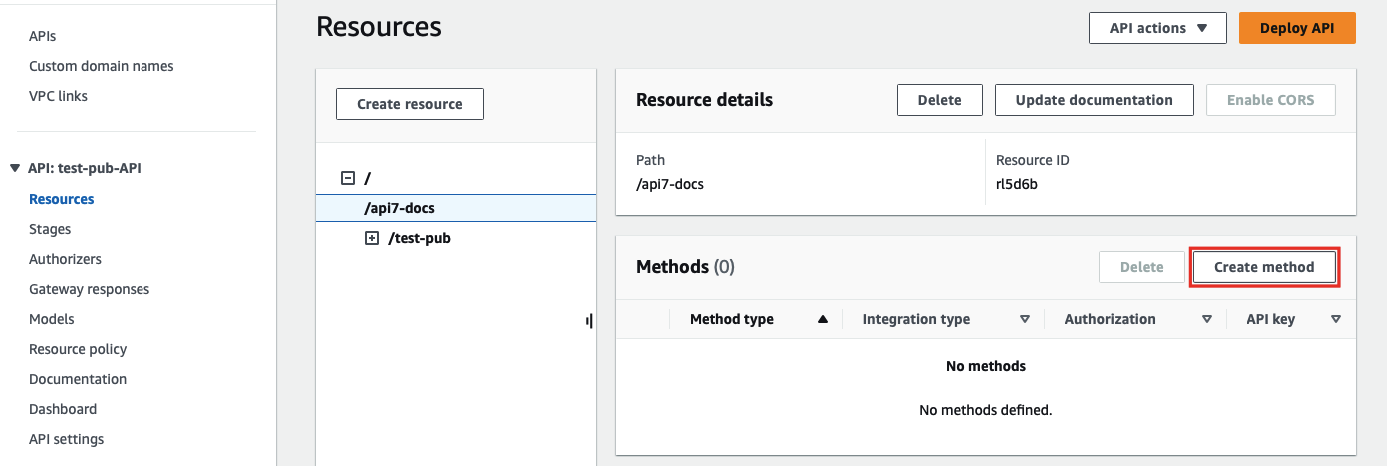This screenshot has height=466, width=1387.
Task: Click the Resources page heading
Action: (379, 27)
